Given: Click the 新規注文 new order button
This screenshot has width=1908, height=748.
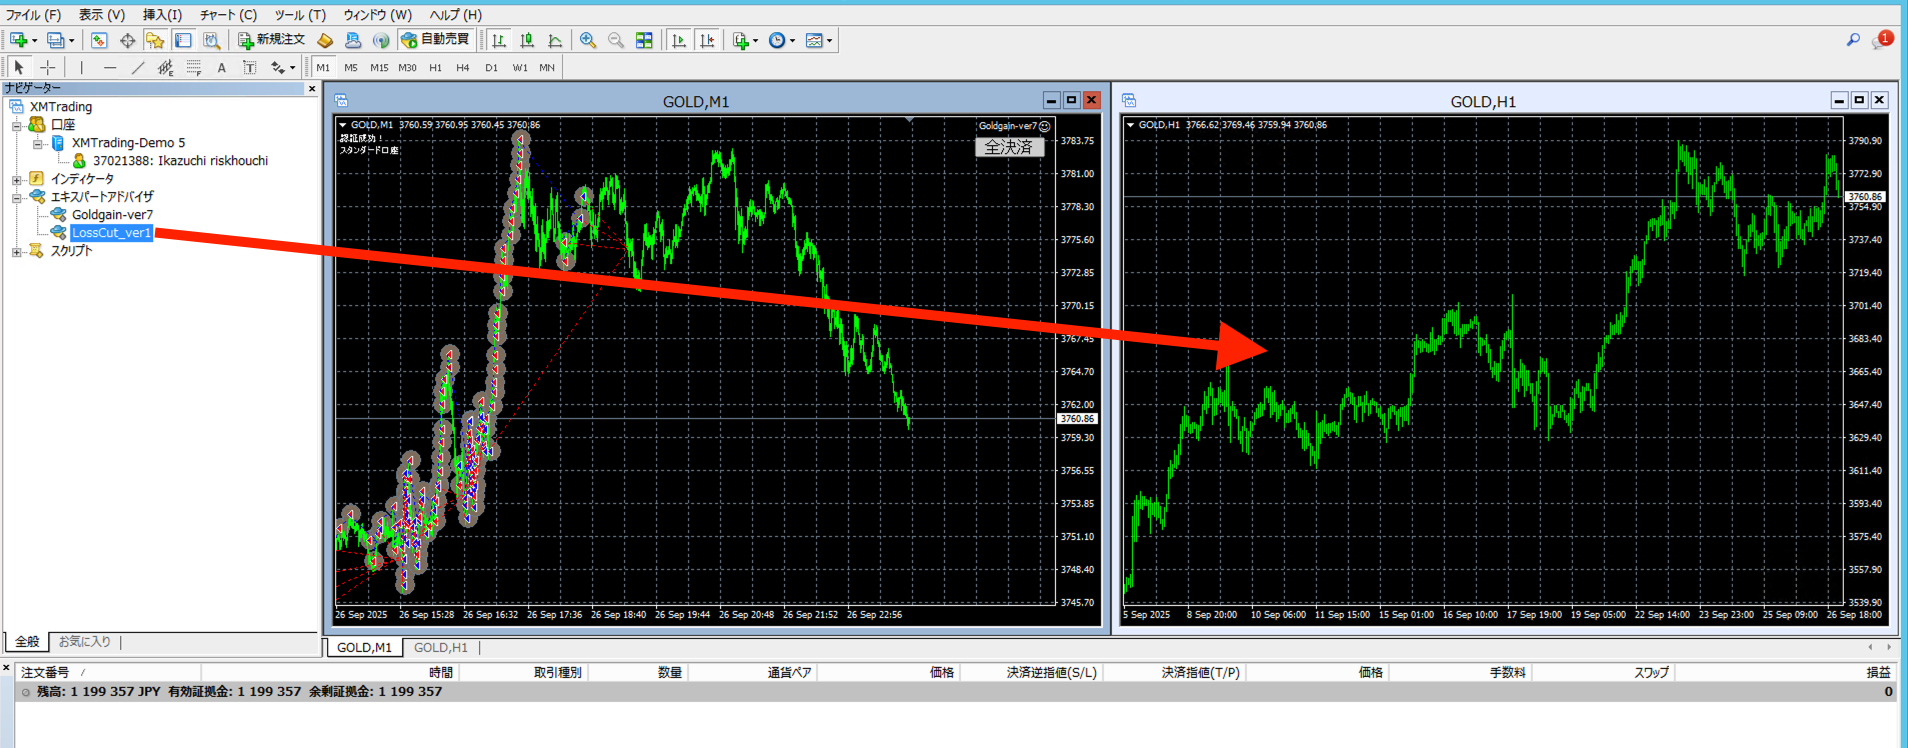Looking at the screenshot, I should click(271, 40).
